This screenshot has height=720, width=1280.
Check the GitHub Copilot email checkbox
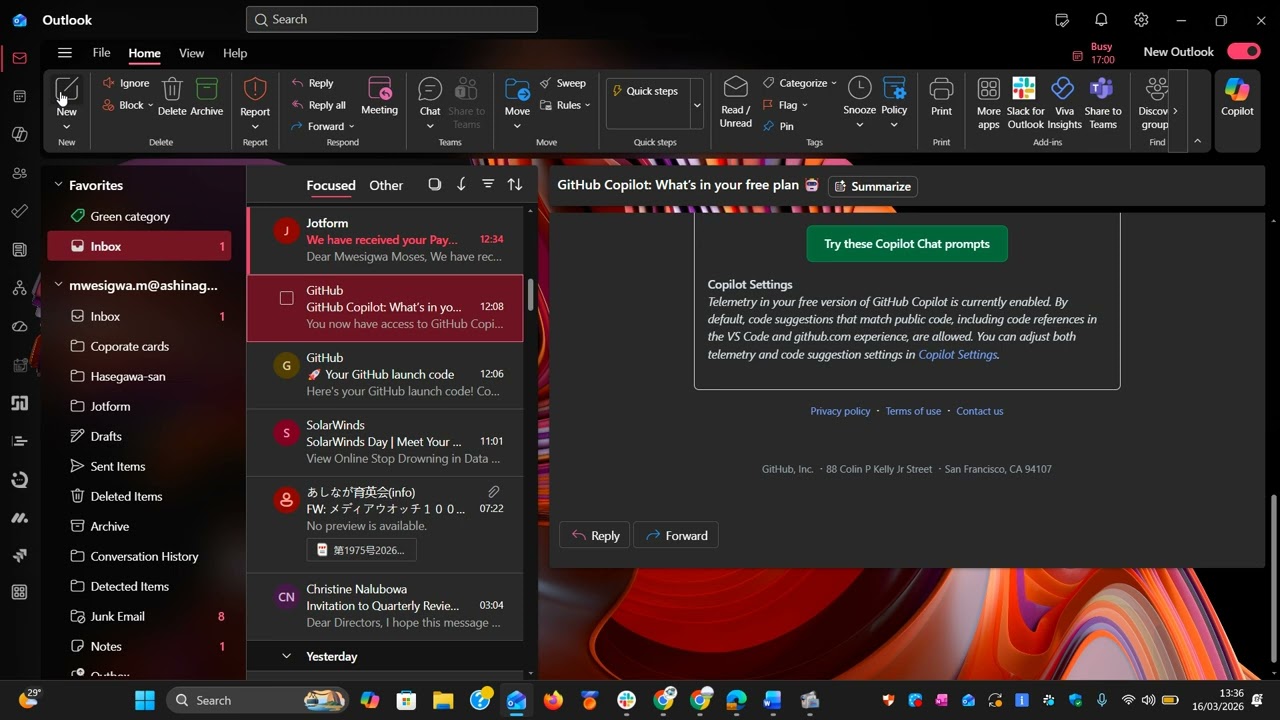pyautogui.click(x=286, y=298)
